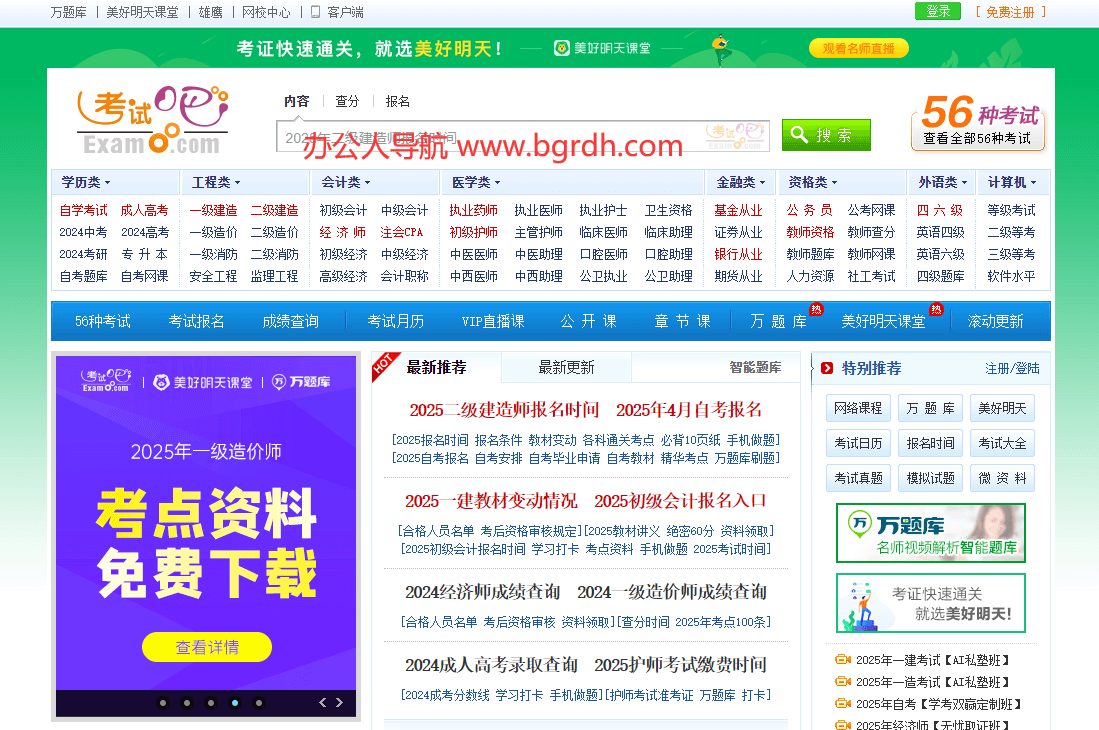
Task: Open the 工程类 dropdown menu
Action: coord(214,183)
